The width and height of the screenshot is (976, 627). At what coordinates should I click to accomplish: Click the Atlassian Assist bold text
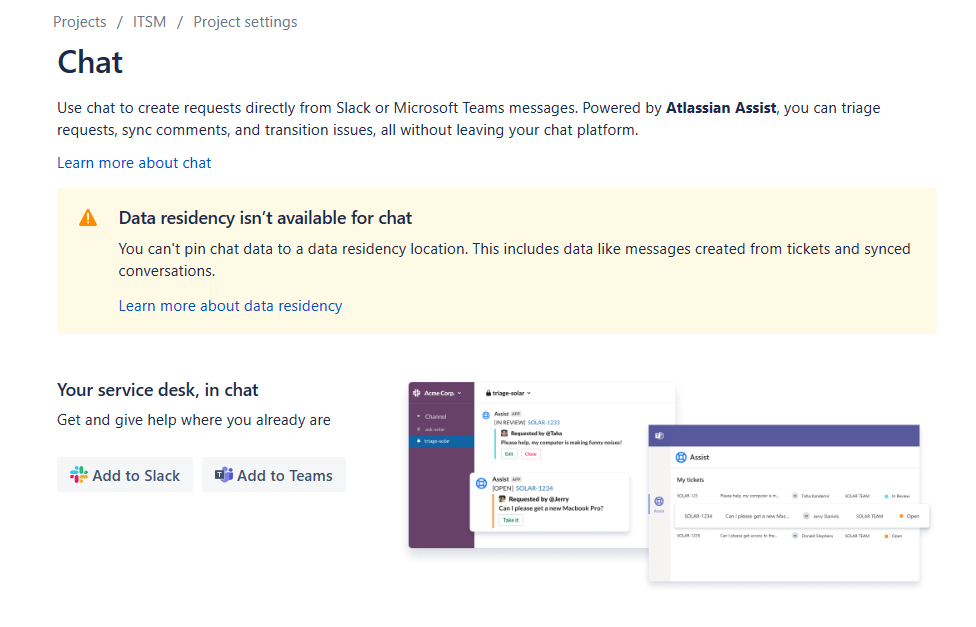click(x=721, y=108)
